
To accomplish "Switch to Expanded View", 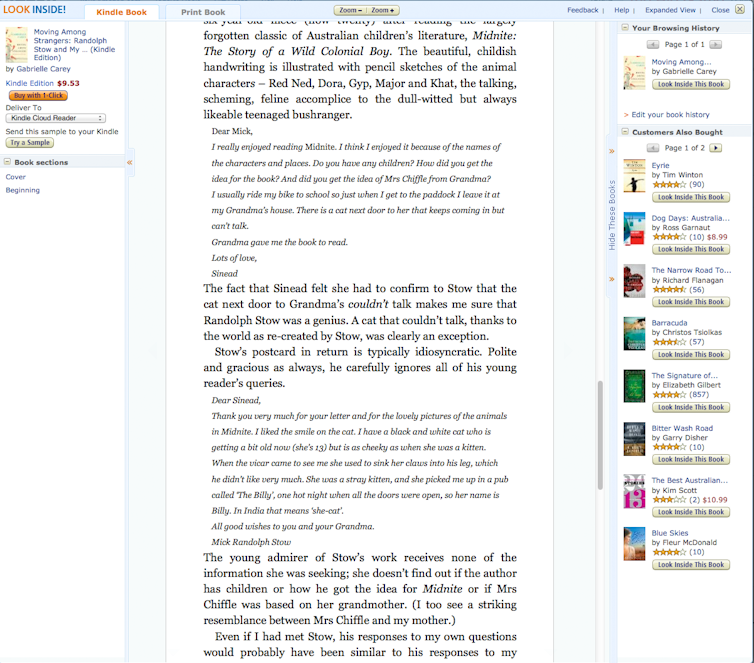I will [670, 10].
